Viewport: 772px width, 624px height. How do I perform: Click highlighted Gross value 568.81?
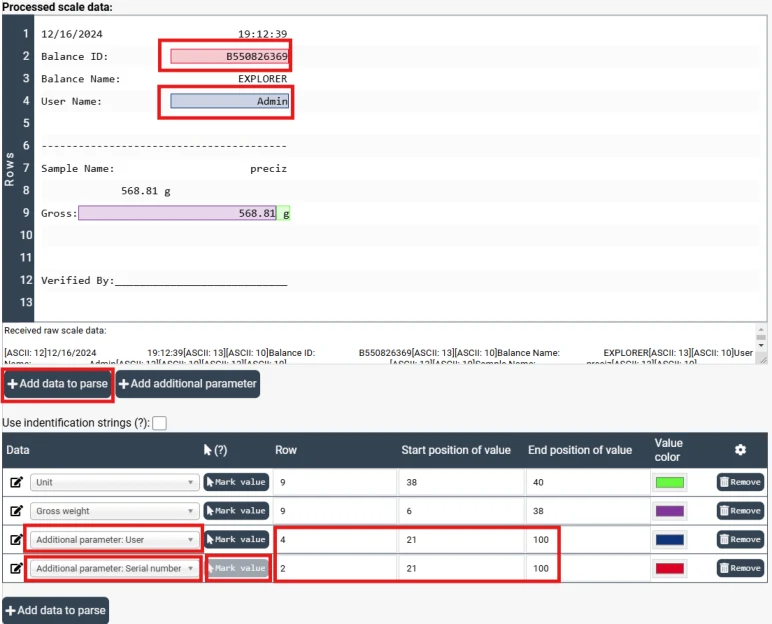tap(177, 213)
